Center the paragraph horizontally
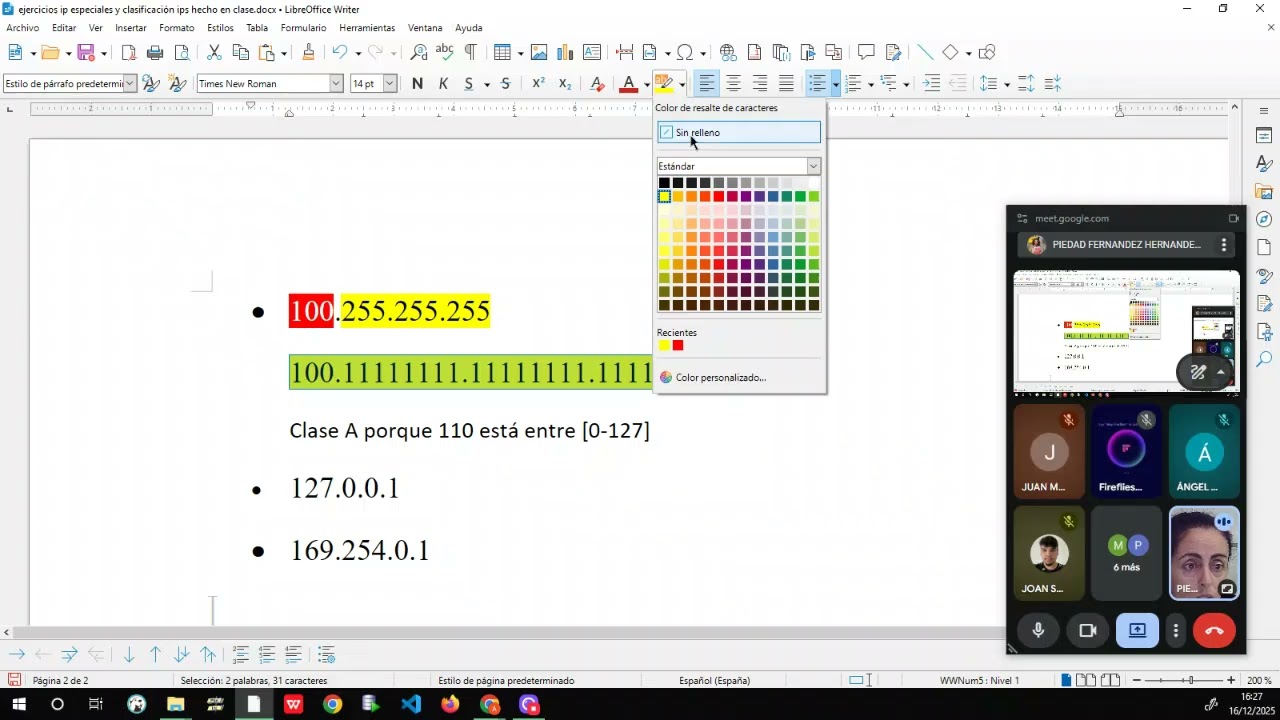 (733, 84)
